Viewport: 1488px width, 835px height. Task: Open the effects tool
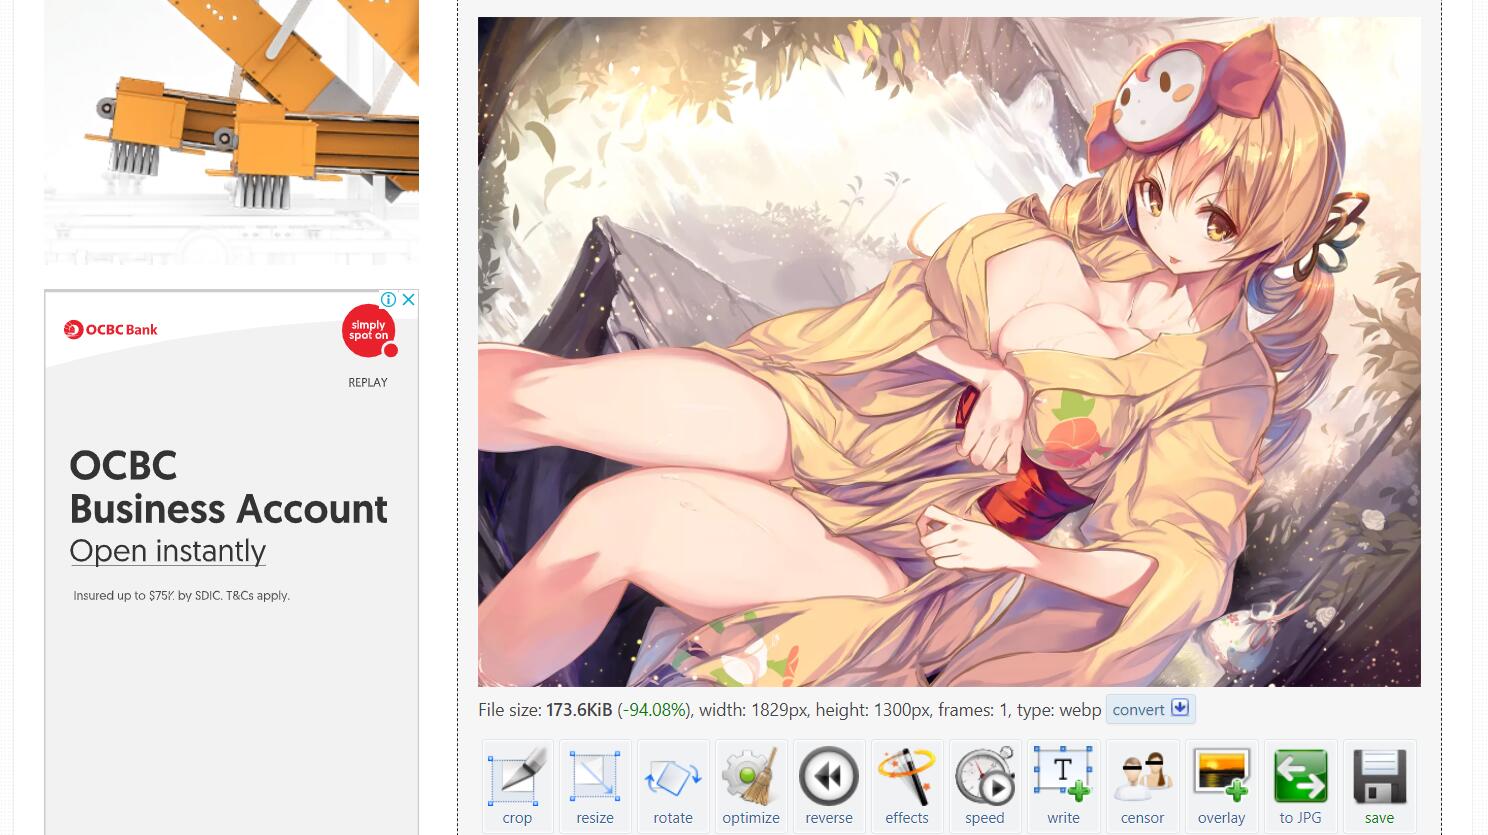point(907,787)
